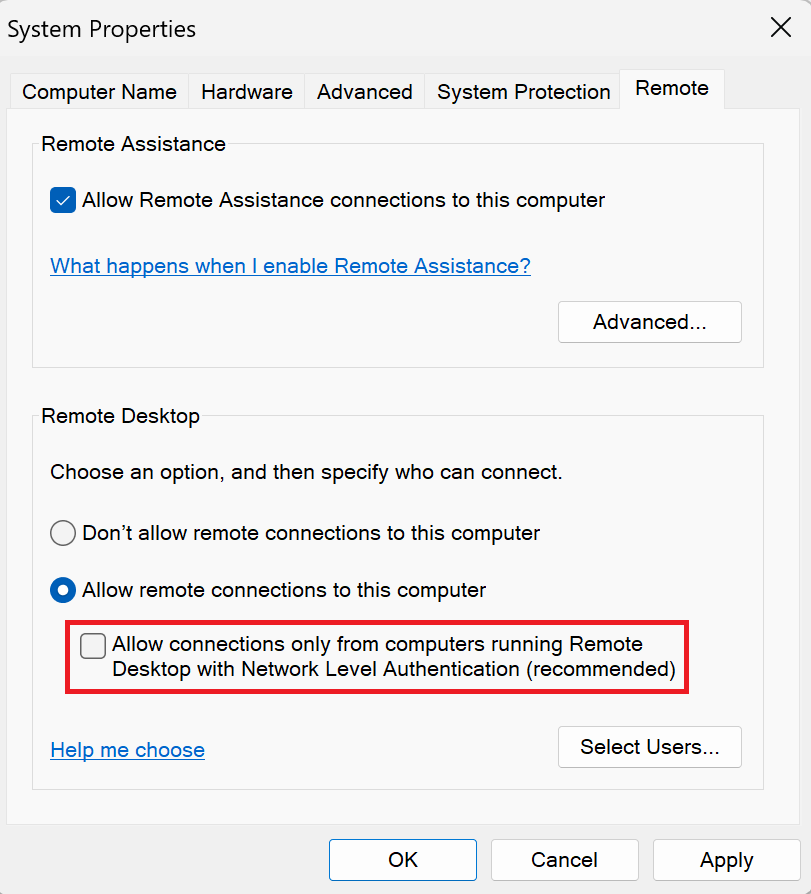
Task: Choose 'Allow remote connections to this computer' radio
Action: pyautogui.click(x=63, y=590)
